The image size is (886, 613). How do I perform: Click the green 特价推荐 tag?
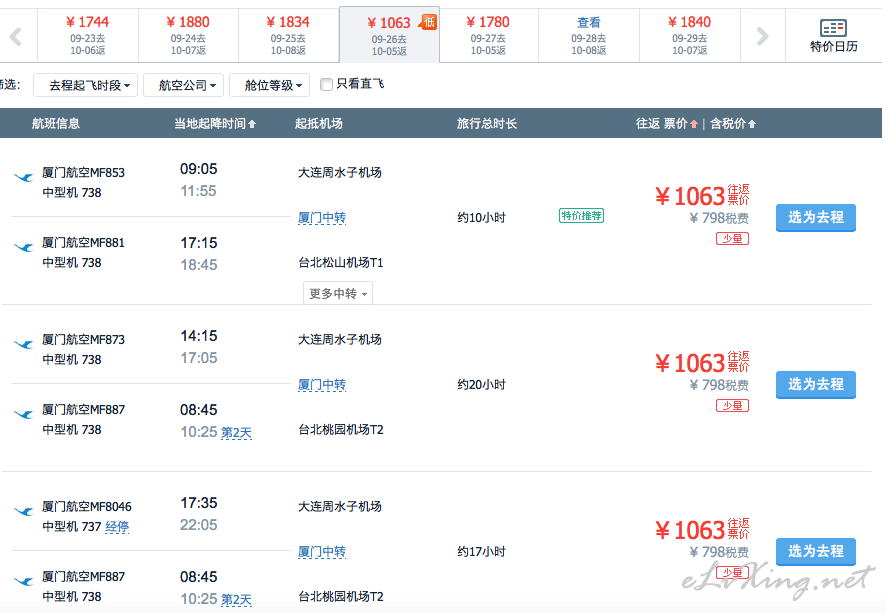click(x=581, y=216)
